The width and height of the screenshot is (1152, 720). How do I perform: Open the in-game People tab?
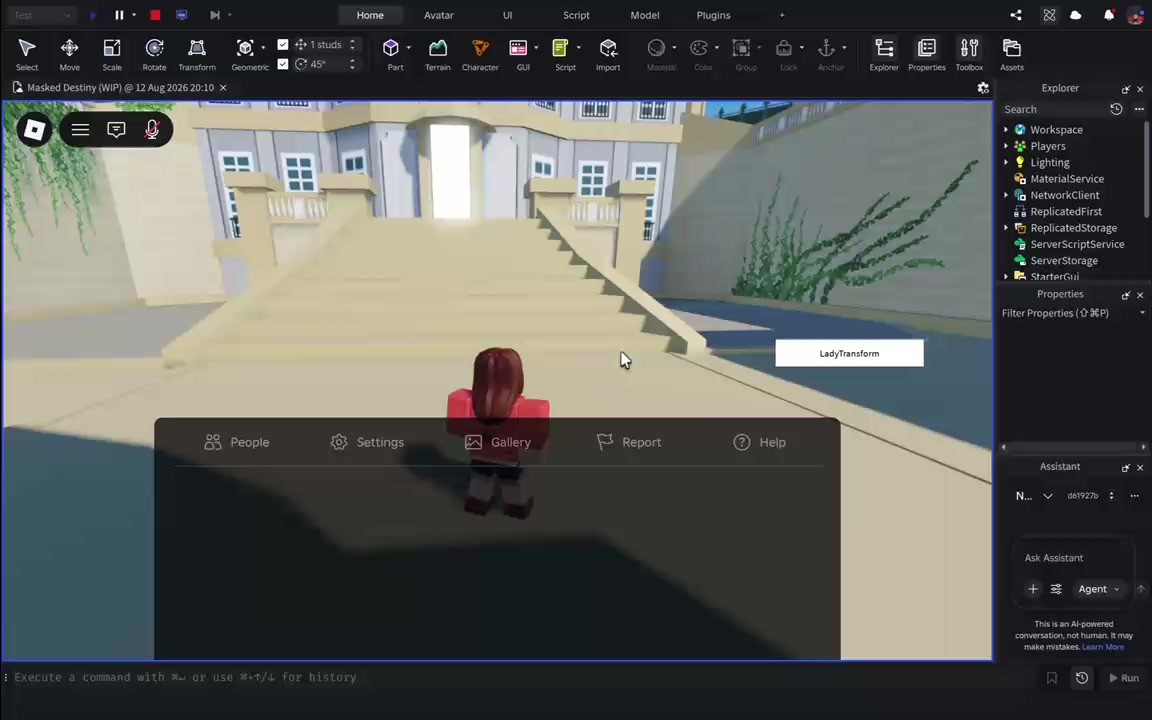[237, 442]
